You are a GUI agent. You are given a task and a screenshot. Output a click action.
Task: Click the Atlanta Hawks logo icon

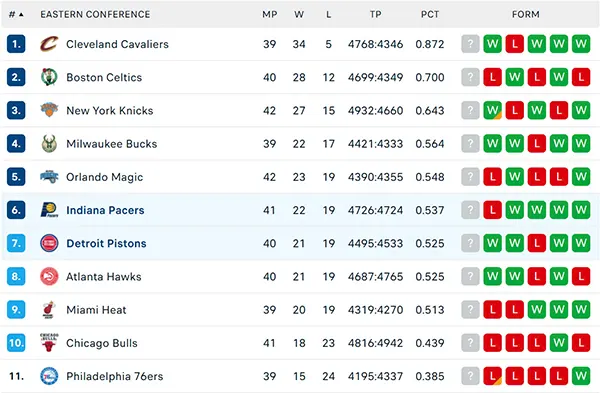(49, 276)
